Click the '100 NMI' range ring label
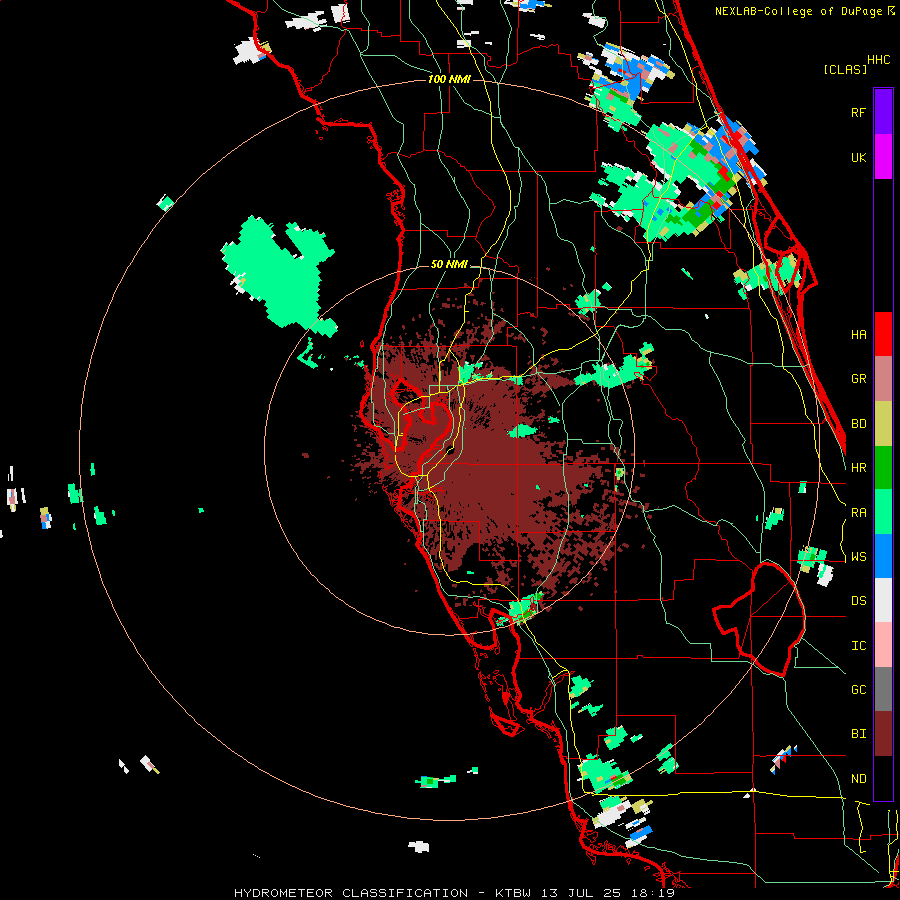The height and width of the screenshot is (900, 900). (449, 79)
